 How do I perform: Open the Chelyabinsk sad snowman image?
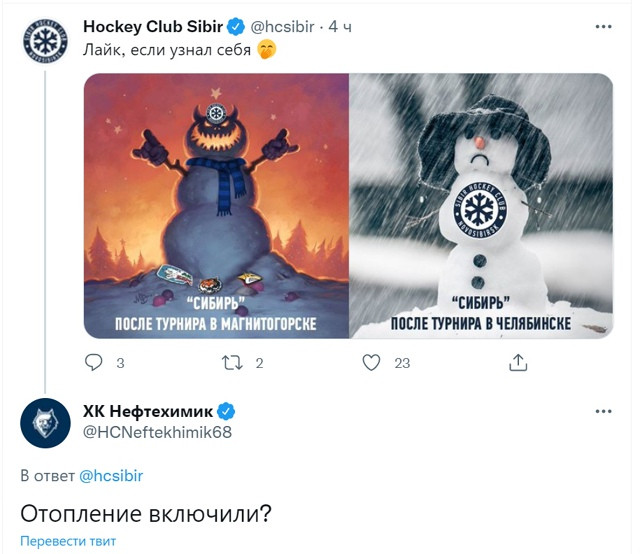481,206
